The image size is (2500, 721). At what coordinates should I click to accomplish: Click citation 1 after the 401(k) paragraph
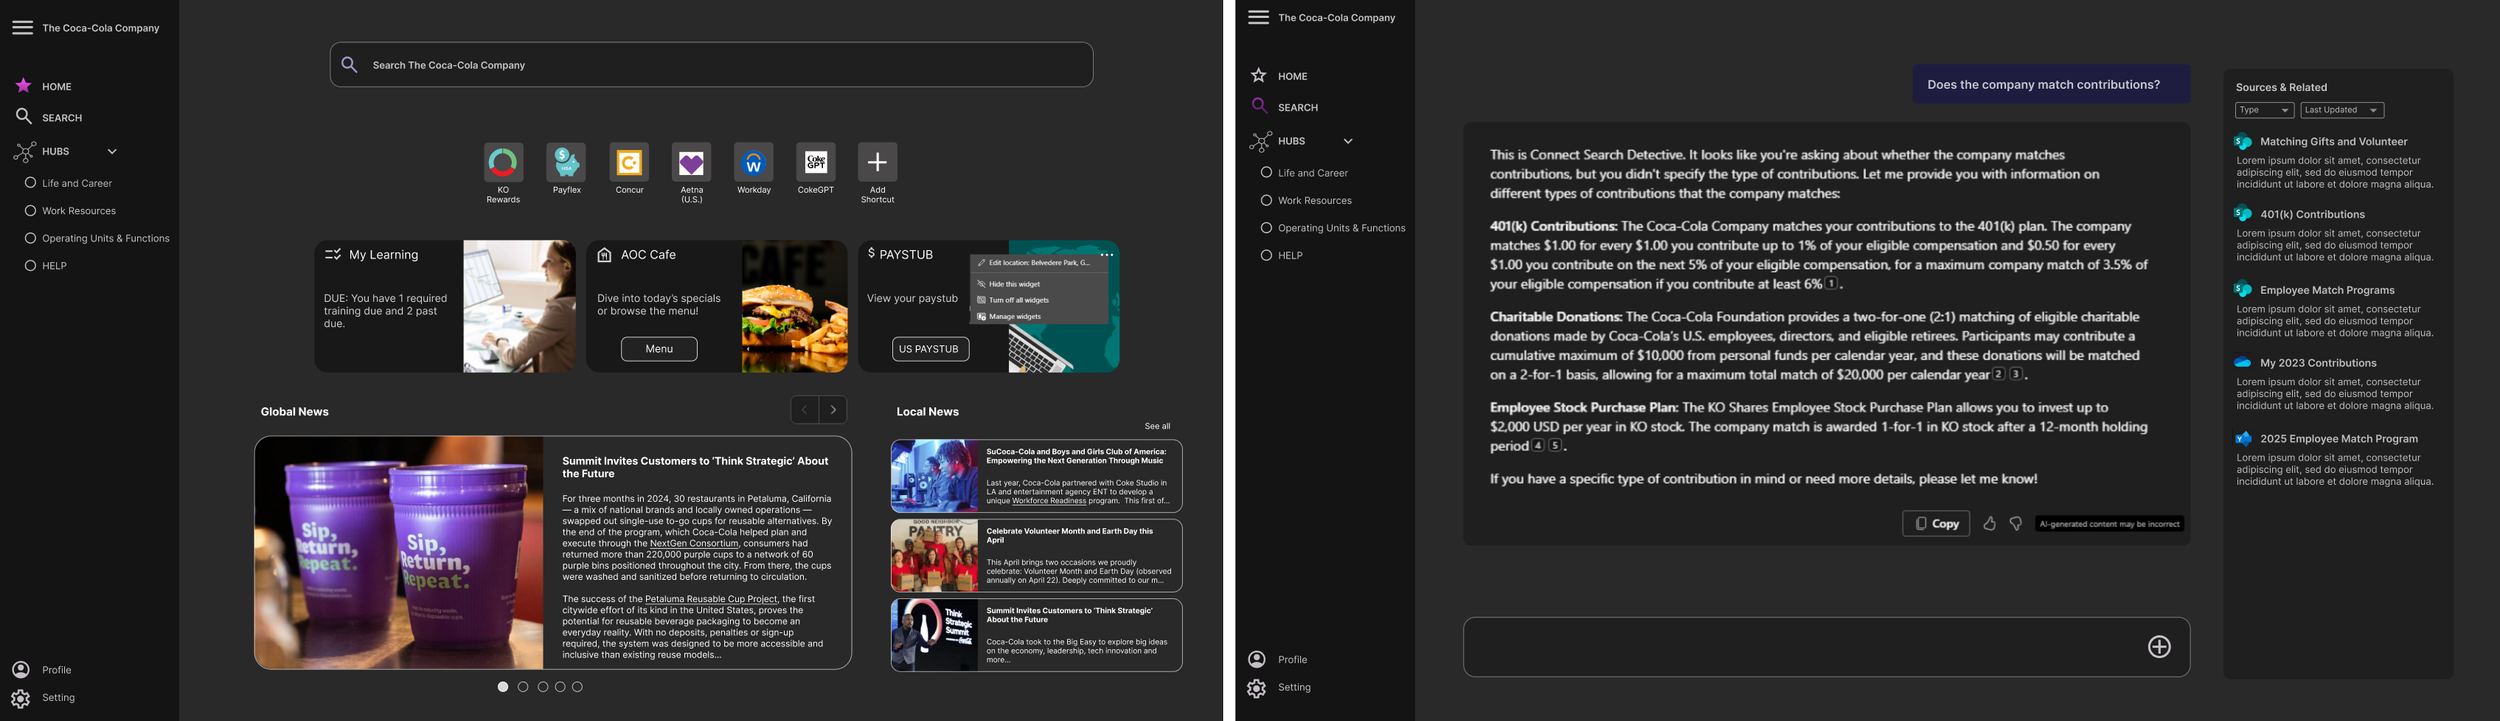(x=1831, y=283)
